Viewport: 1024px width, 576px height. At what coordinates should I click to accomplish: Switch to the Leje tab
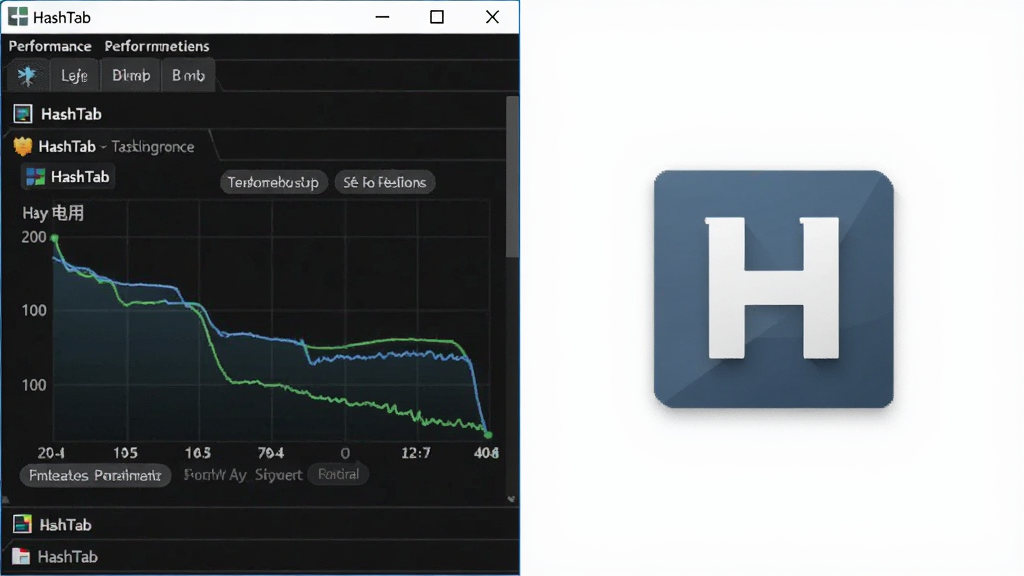click(74, 76)
